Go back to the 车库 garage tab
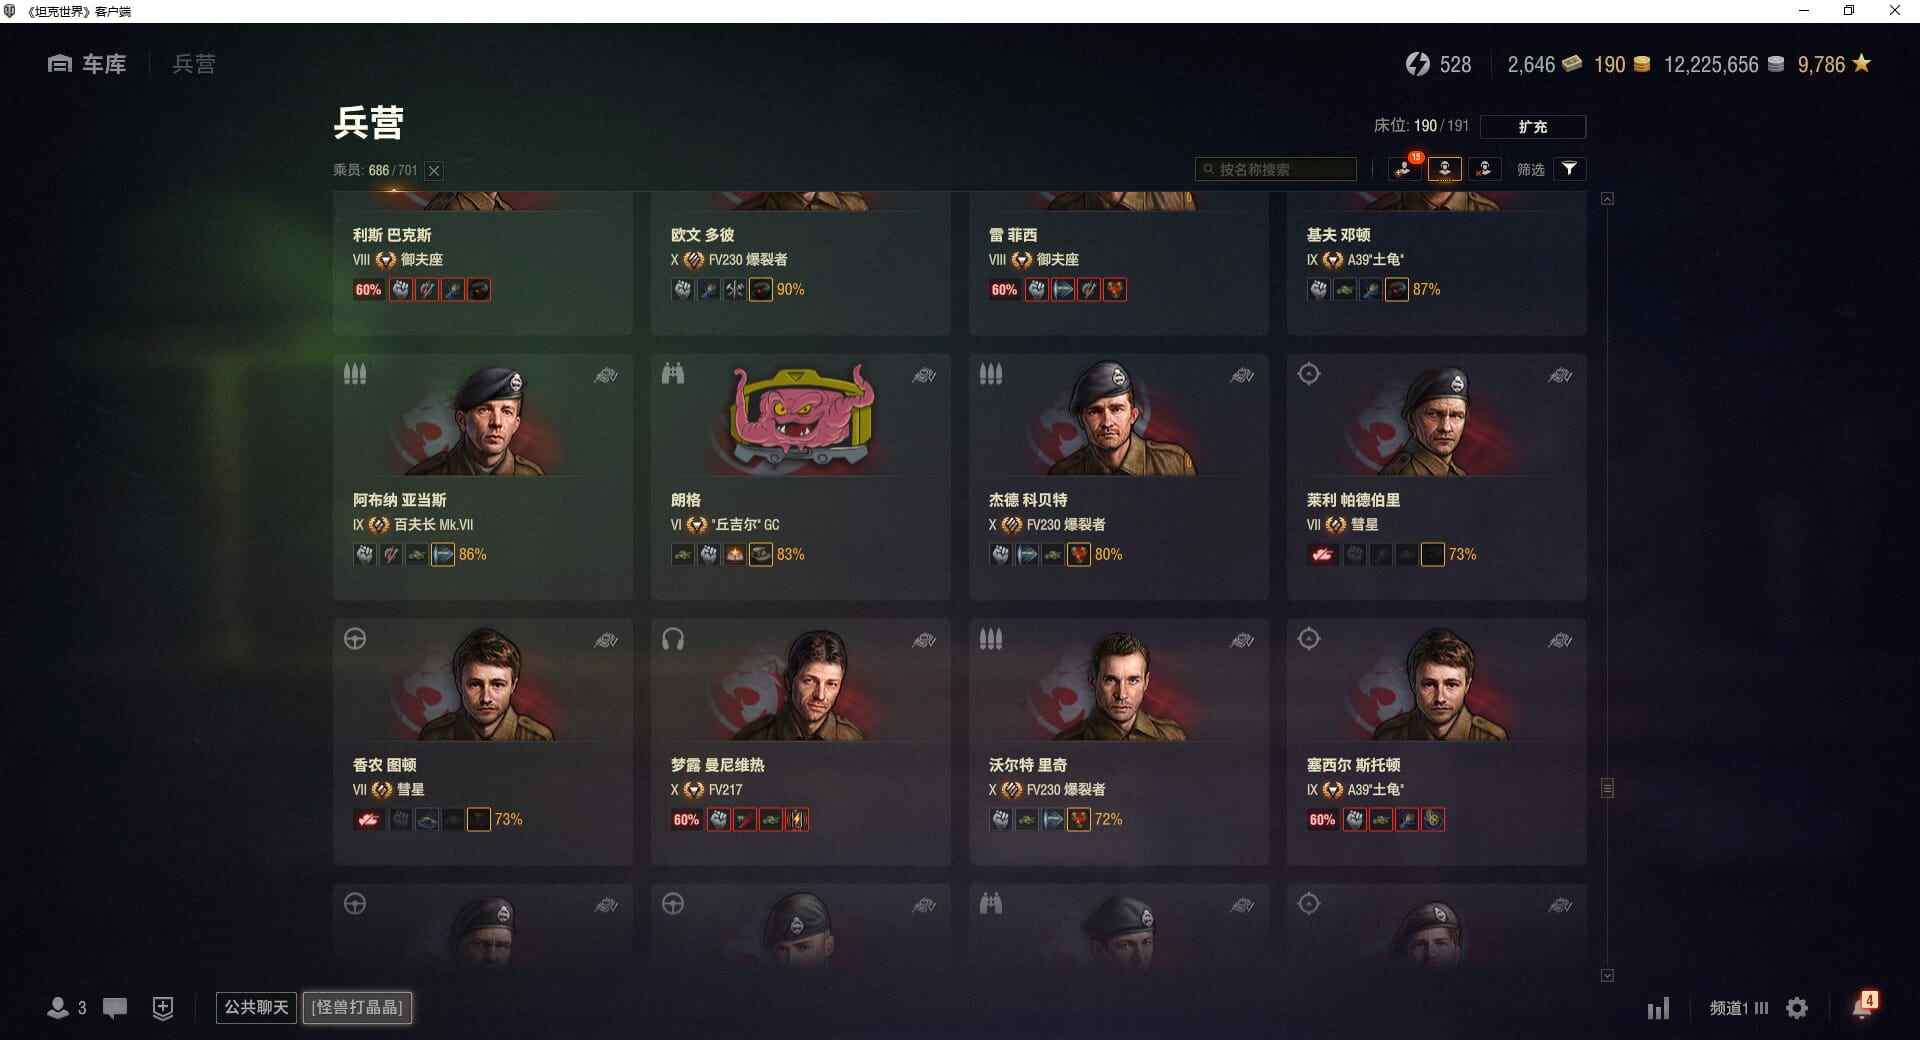The width and height of the screenshot is (1920, 1040). click(87, 64)
